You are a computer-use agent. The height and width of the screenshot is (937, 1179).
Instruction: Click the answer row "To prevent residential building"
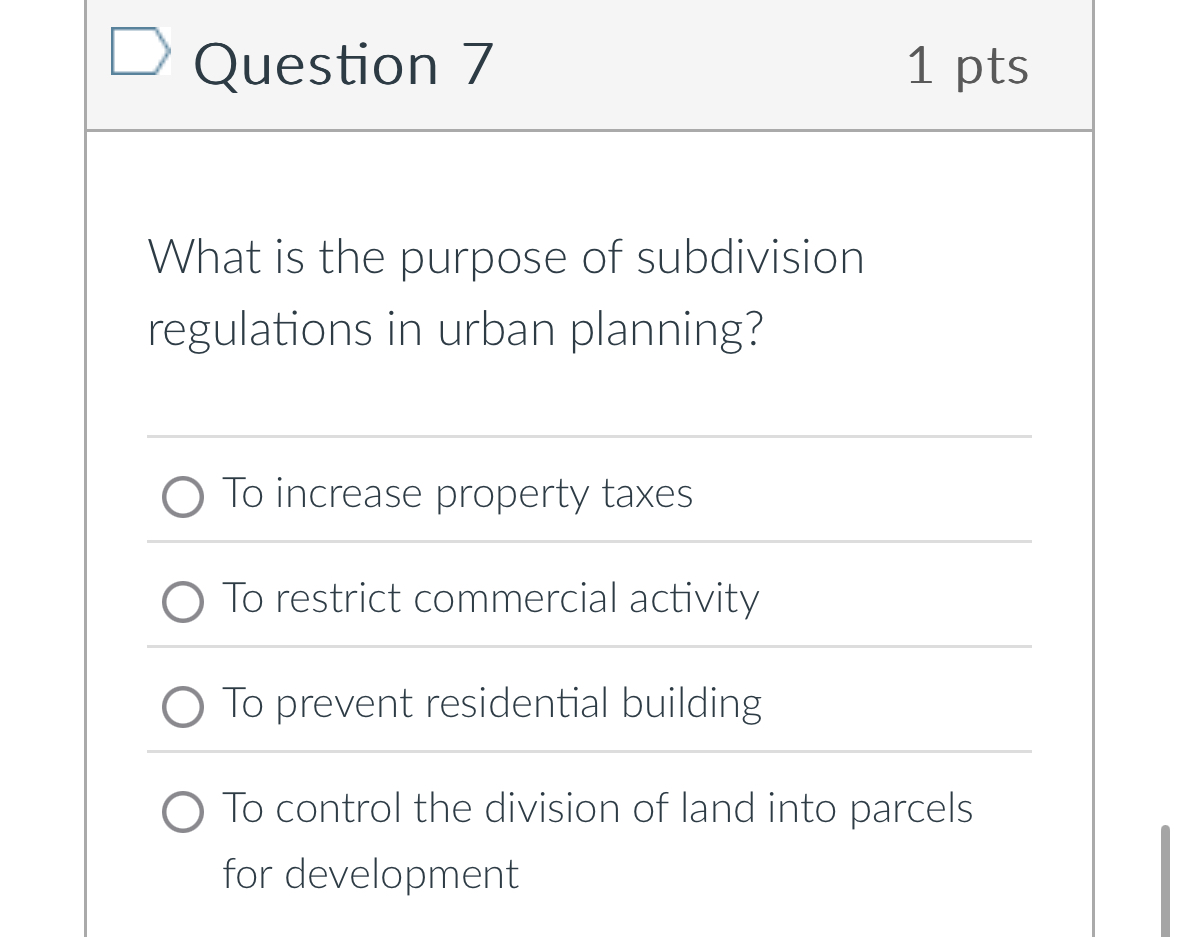coord(491,703)
